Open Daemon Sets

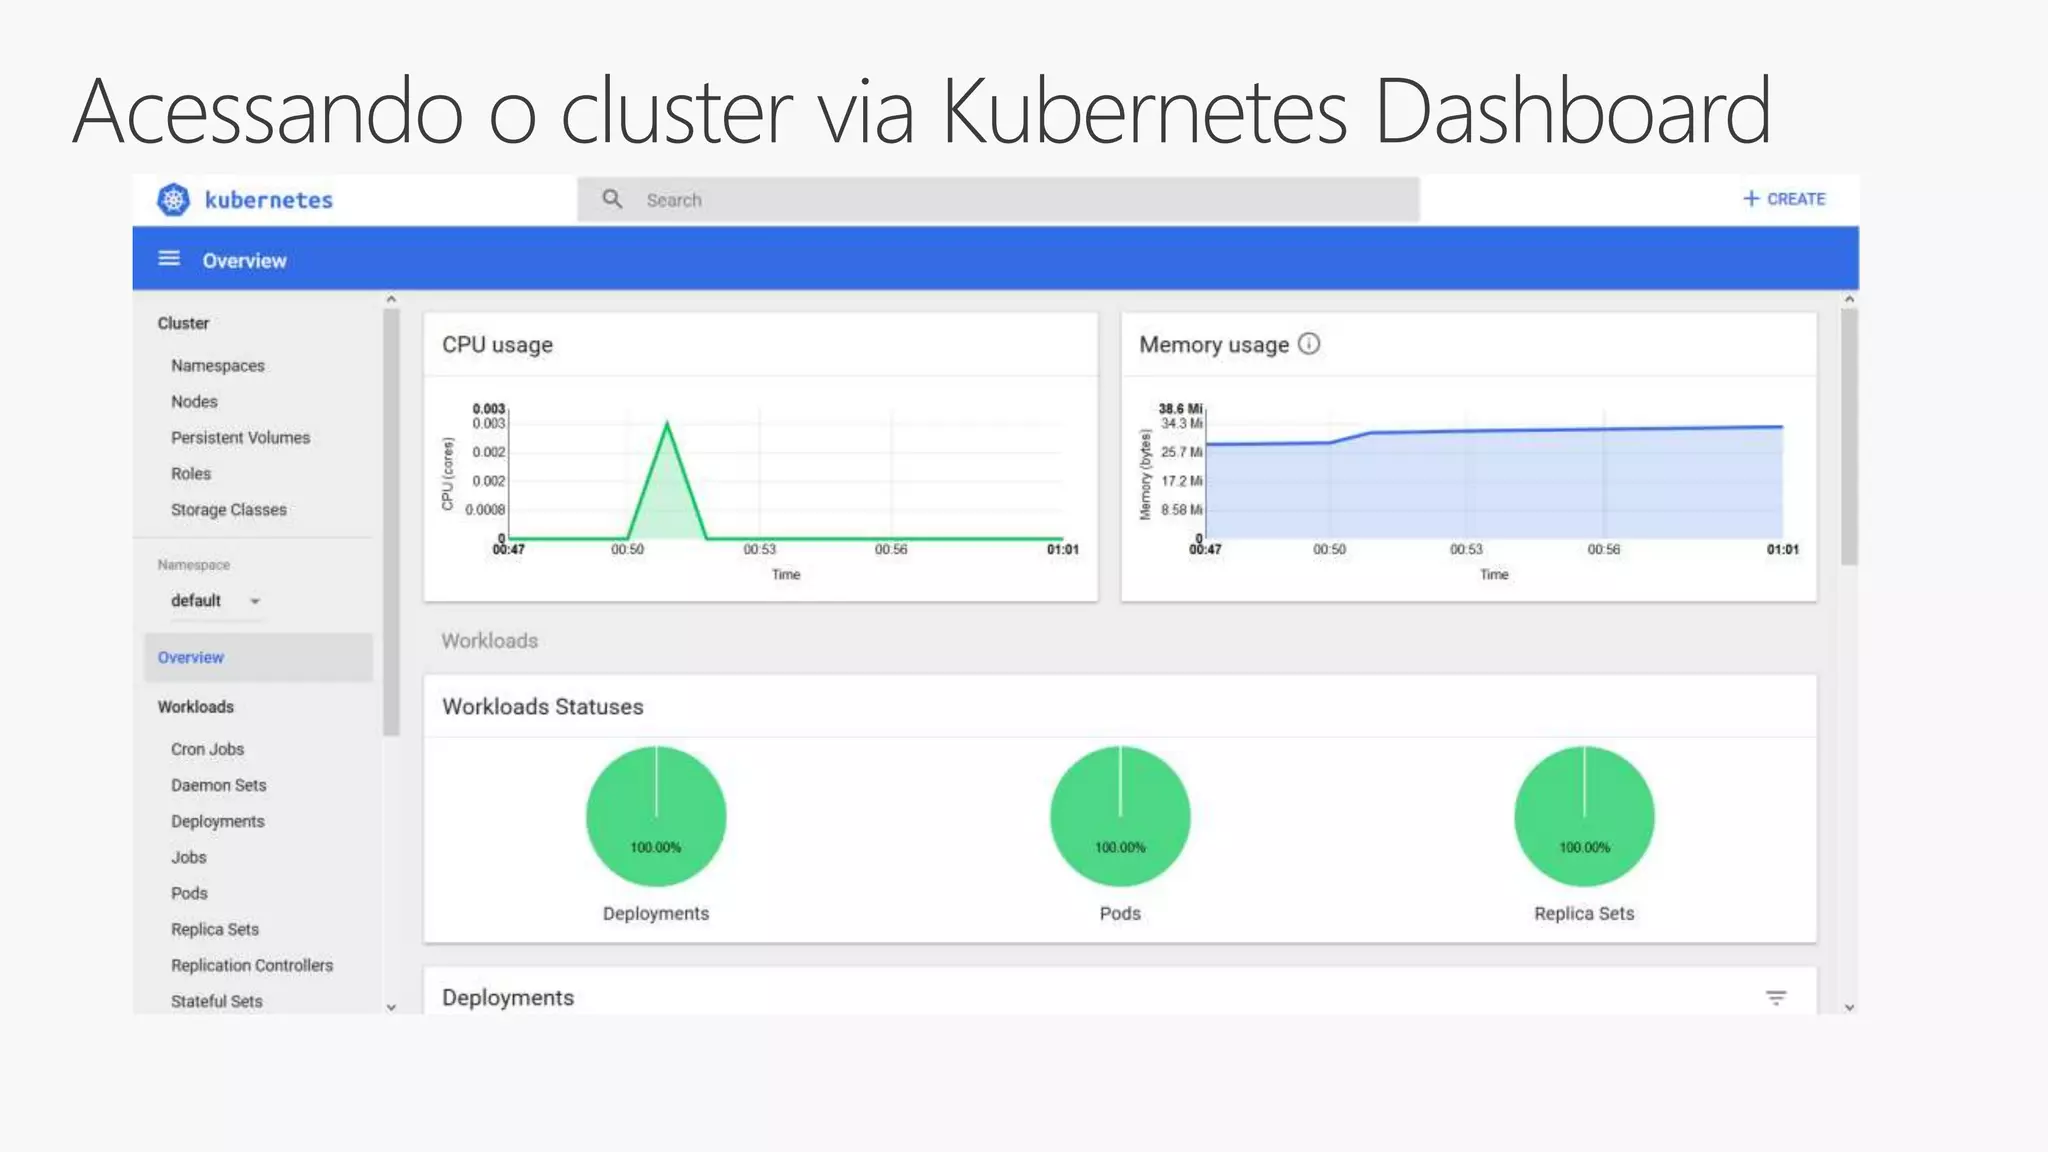click(219, 785)
